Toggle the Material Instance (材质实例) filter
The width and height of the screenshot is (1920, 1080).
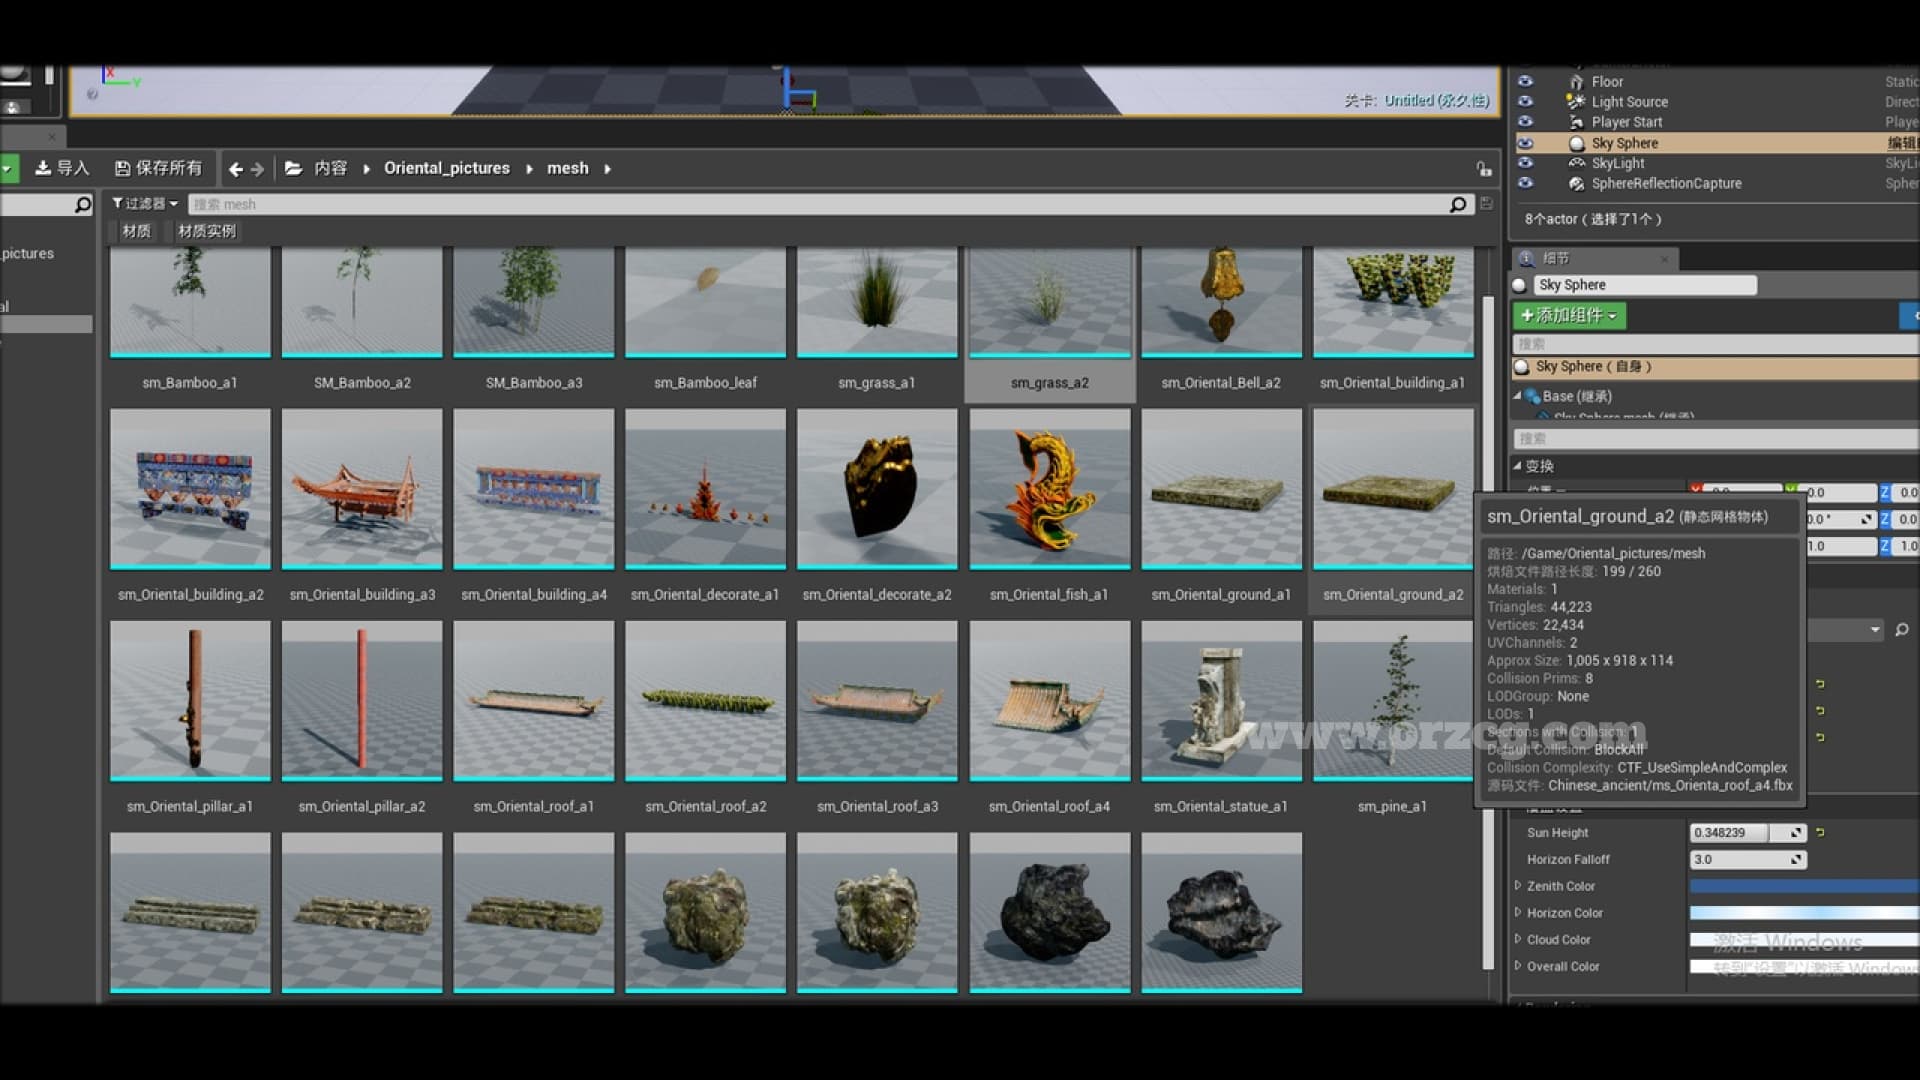pyautogui.click(x=206, y=231)
